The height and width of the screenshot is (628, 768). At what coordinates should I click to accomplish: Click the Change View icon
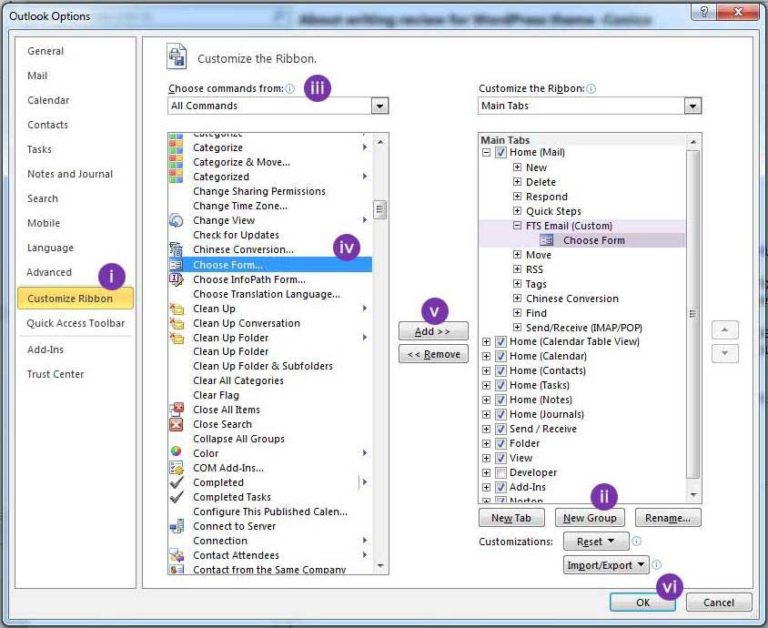click(x=176, y=220)
